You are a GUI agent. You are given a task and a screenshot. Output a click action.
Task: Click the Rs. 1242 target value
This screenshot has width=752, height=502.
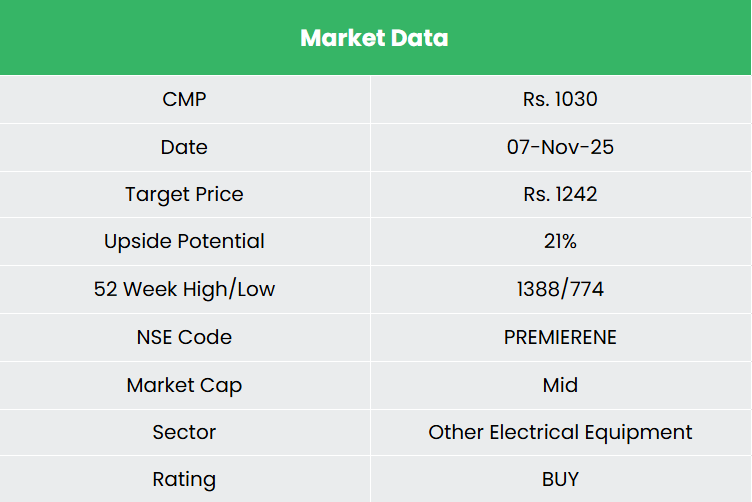[x=560, y=194]
